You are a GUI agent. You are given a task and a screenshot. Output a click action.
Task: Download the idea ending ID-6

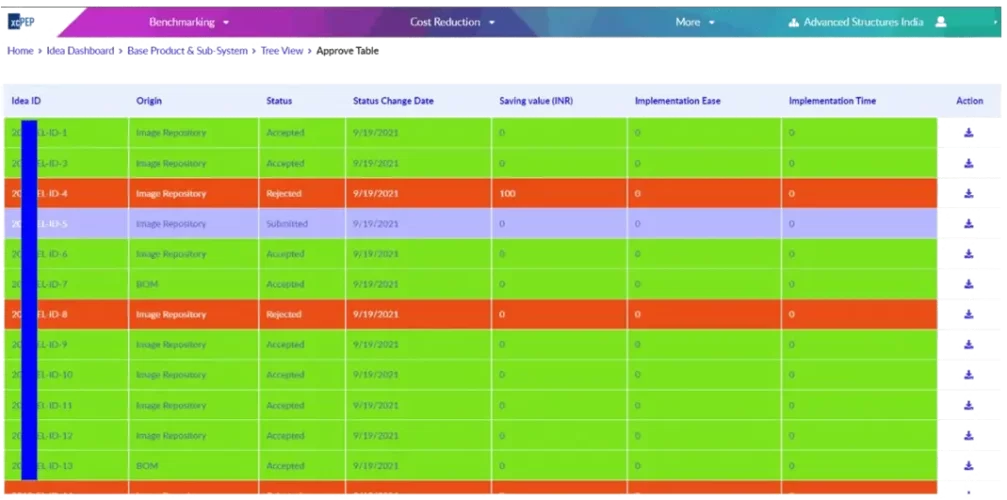pos(969,254)
